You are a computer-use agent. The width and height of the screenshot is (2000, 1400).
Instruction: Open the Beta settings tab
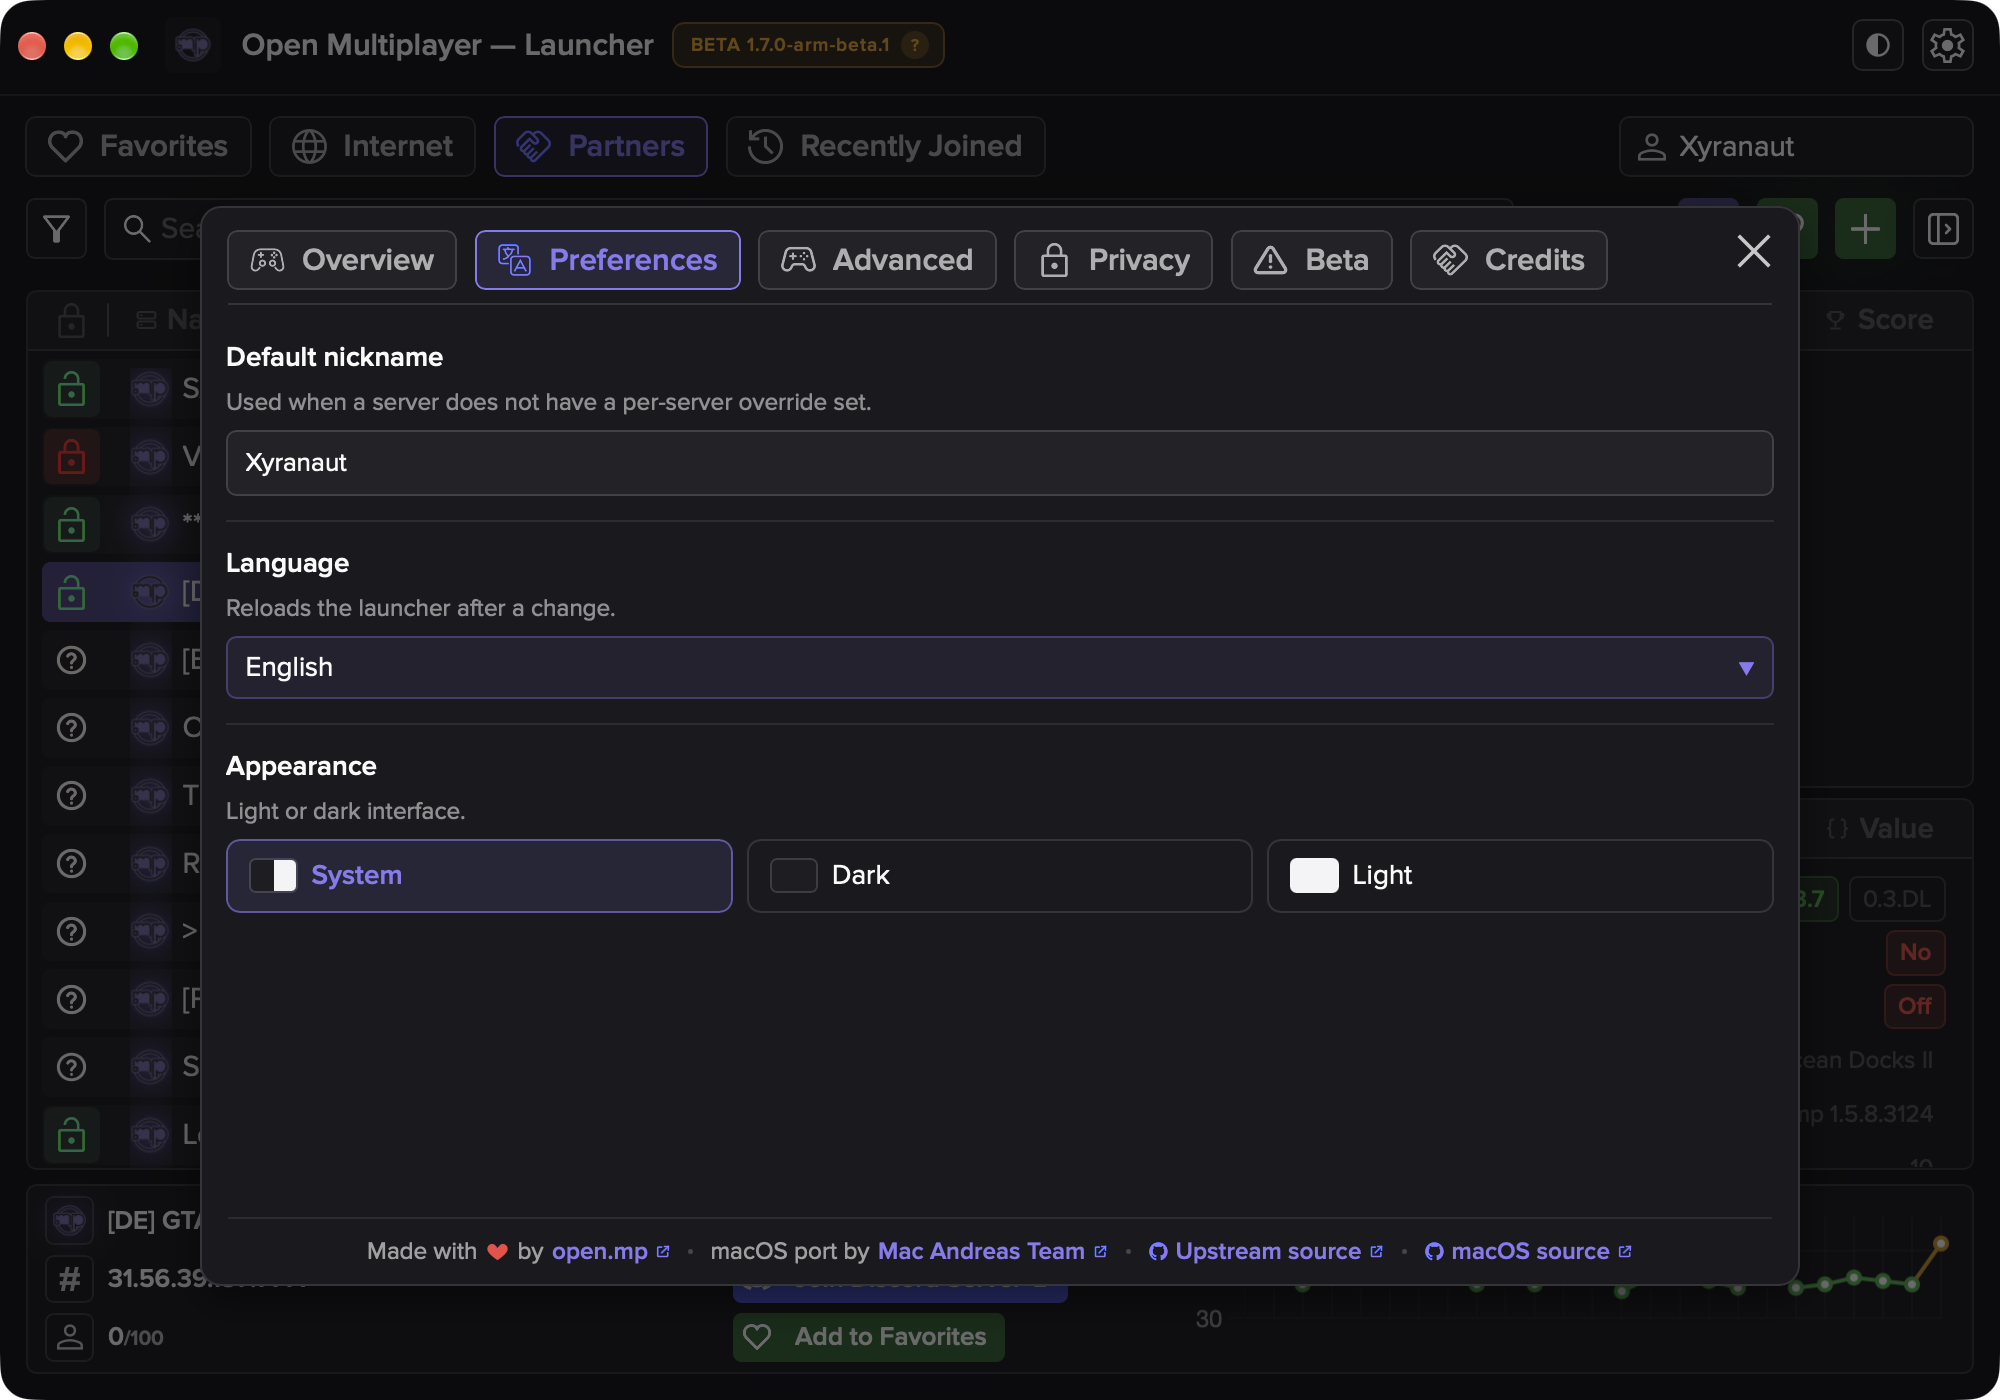pyautogui.click(x=1311, y=260)
